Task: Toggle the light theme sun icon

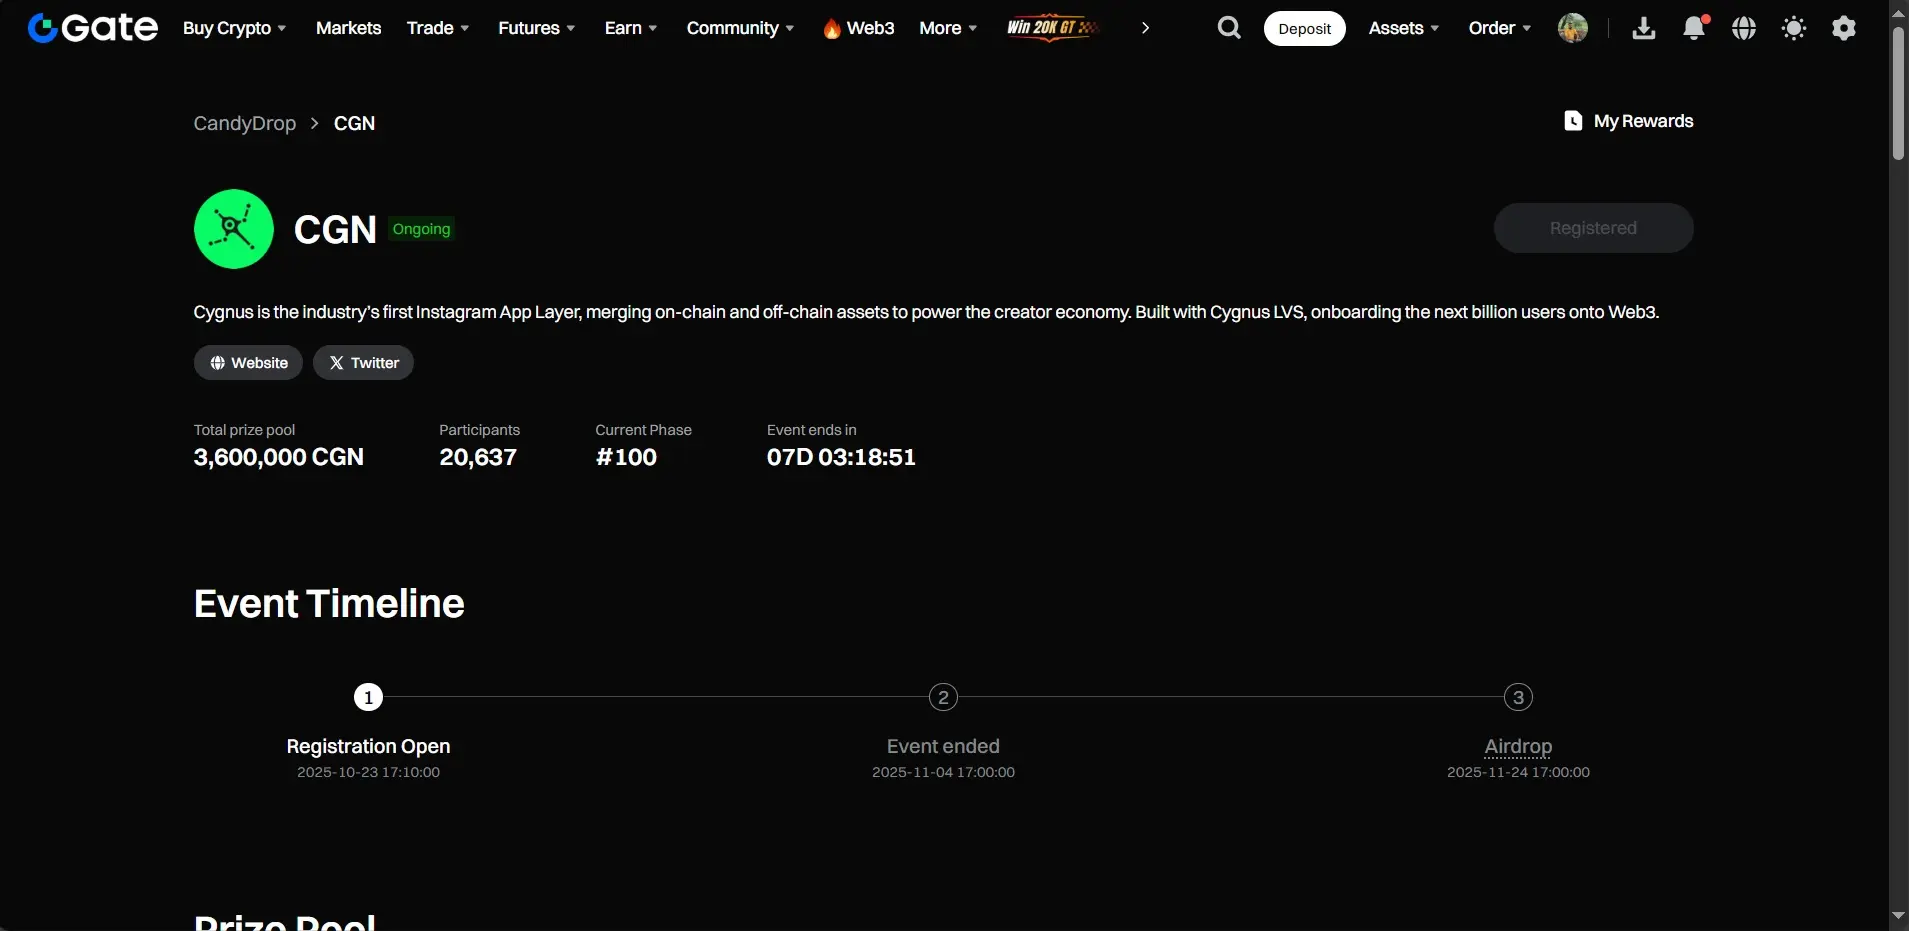Action: pyautogui.click(x=1794, y=28)
